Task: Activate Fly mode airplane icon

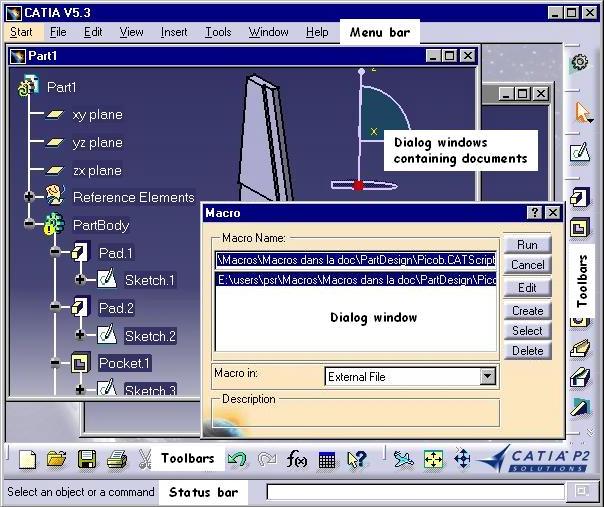Action: (403, 459)
